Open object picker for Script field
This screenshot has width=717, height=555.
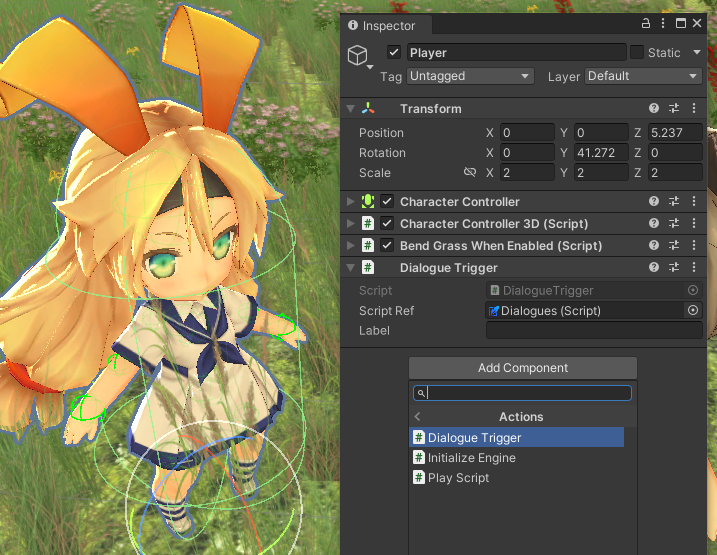(x=693, y=290)
